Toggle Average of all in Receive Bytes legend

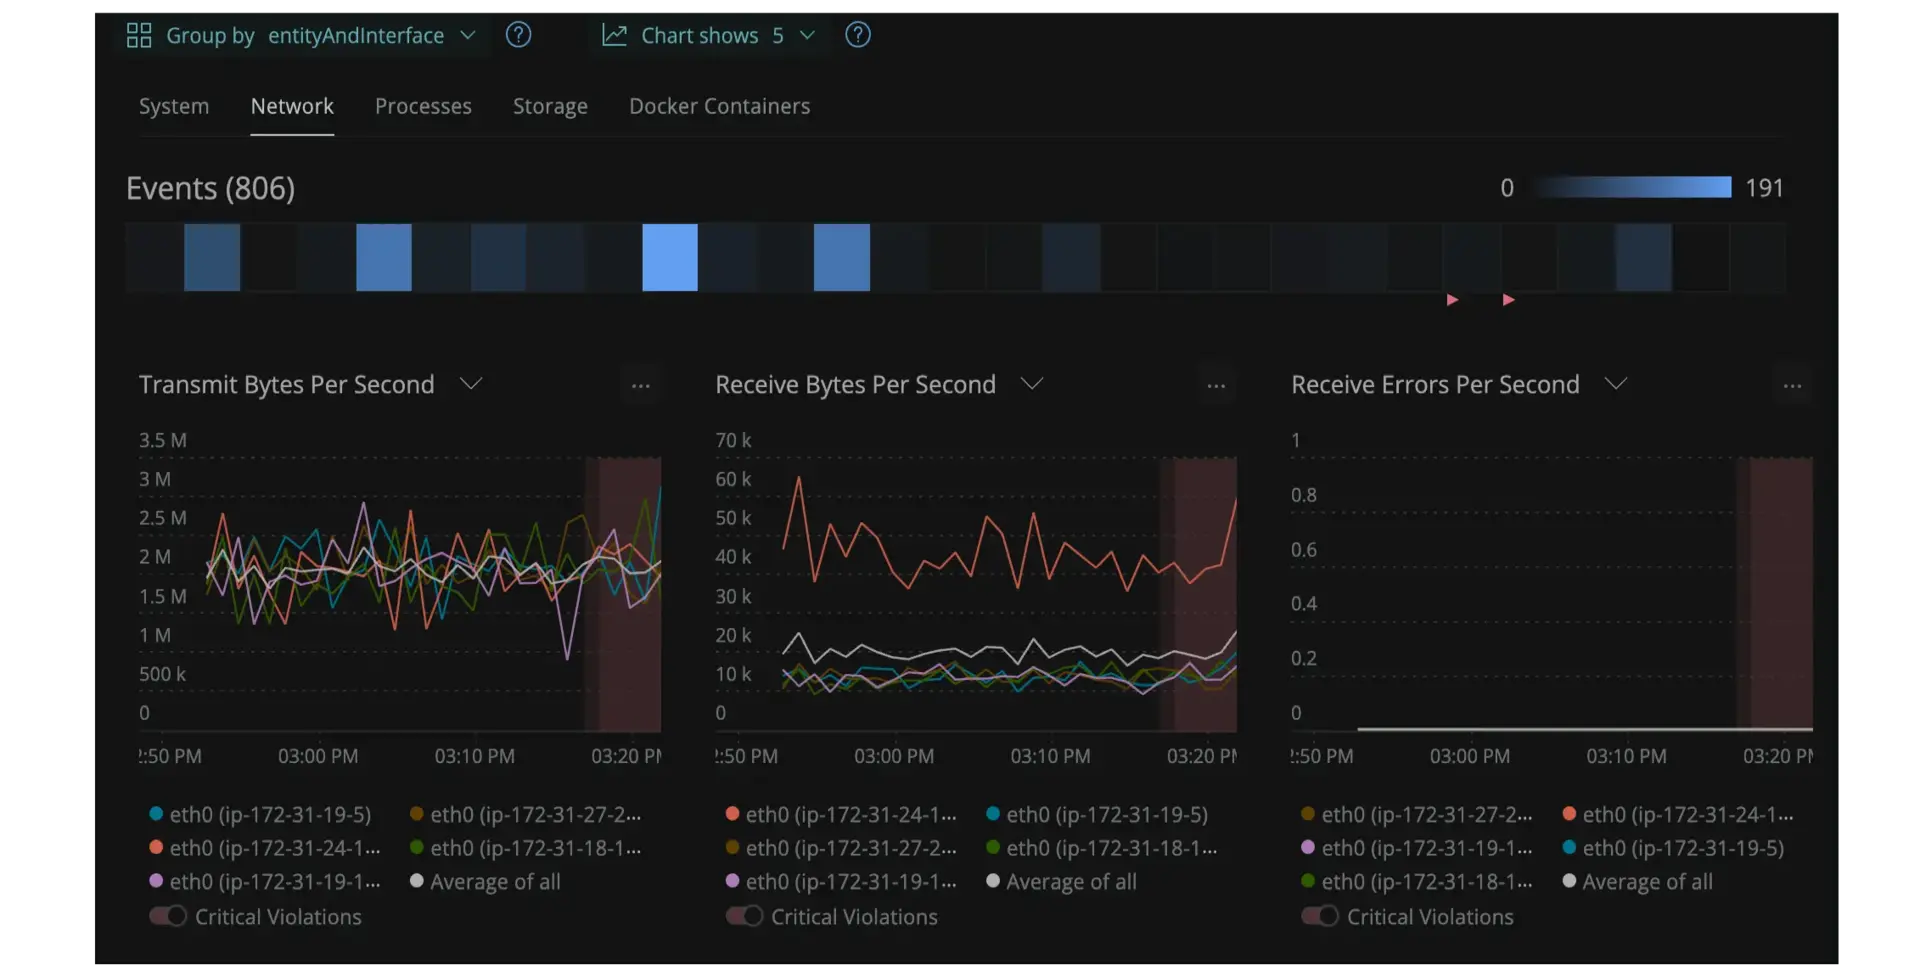[1061, 882]
